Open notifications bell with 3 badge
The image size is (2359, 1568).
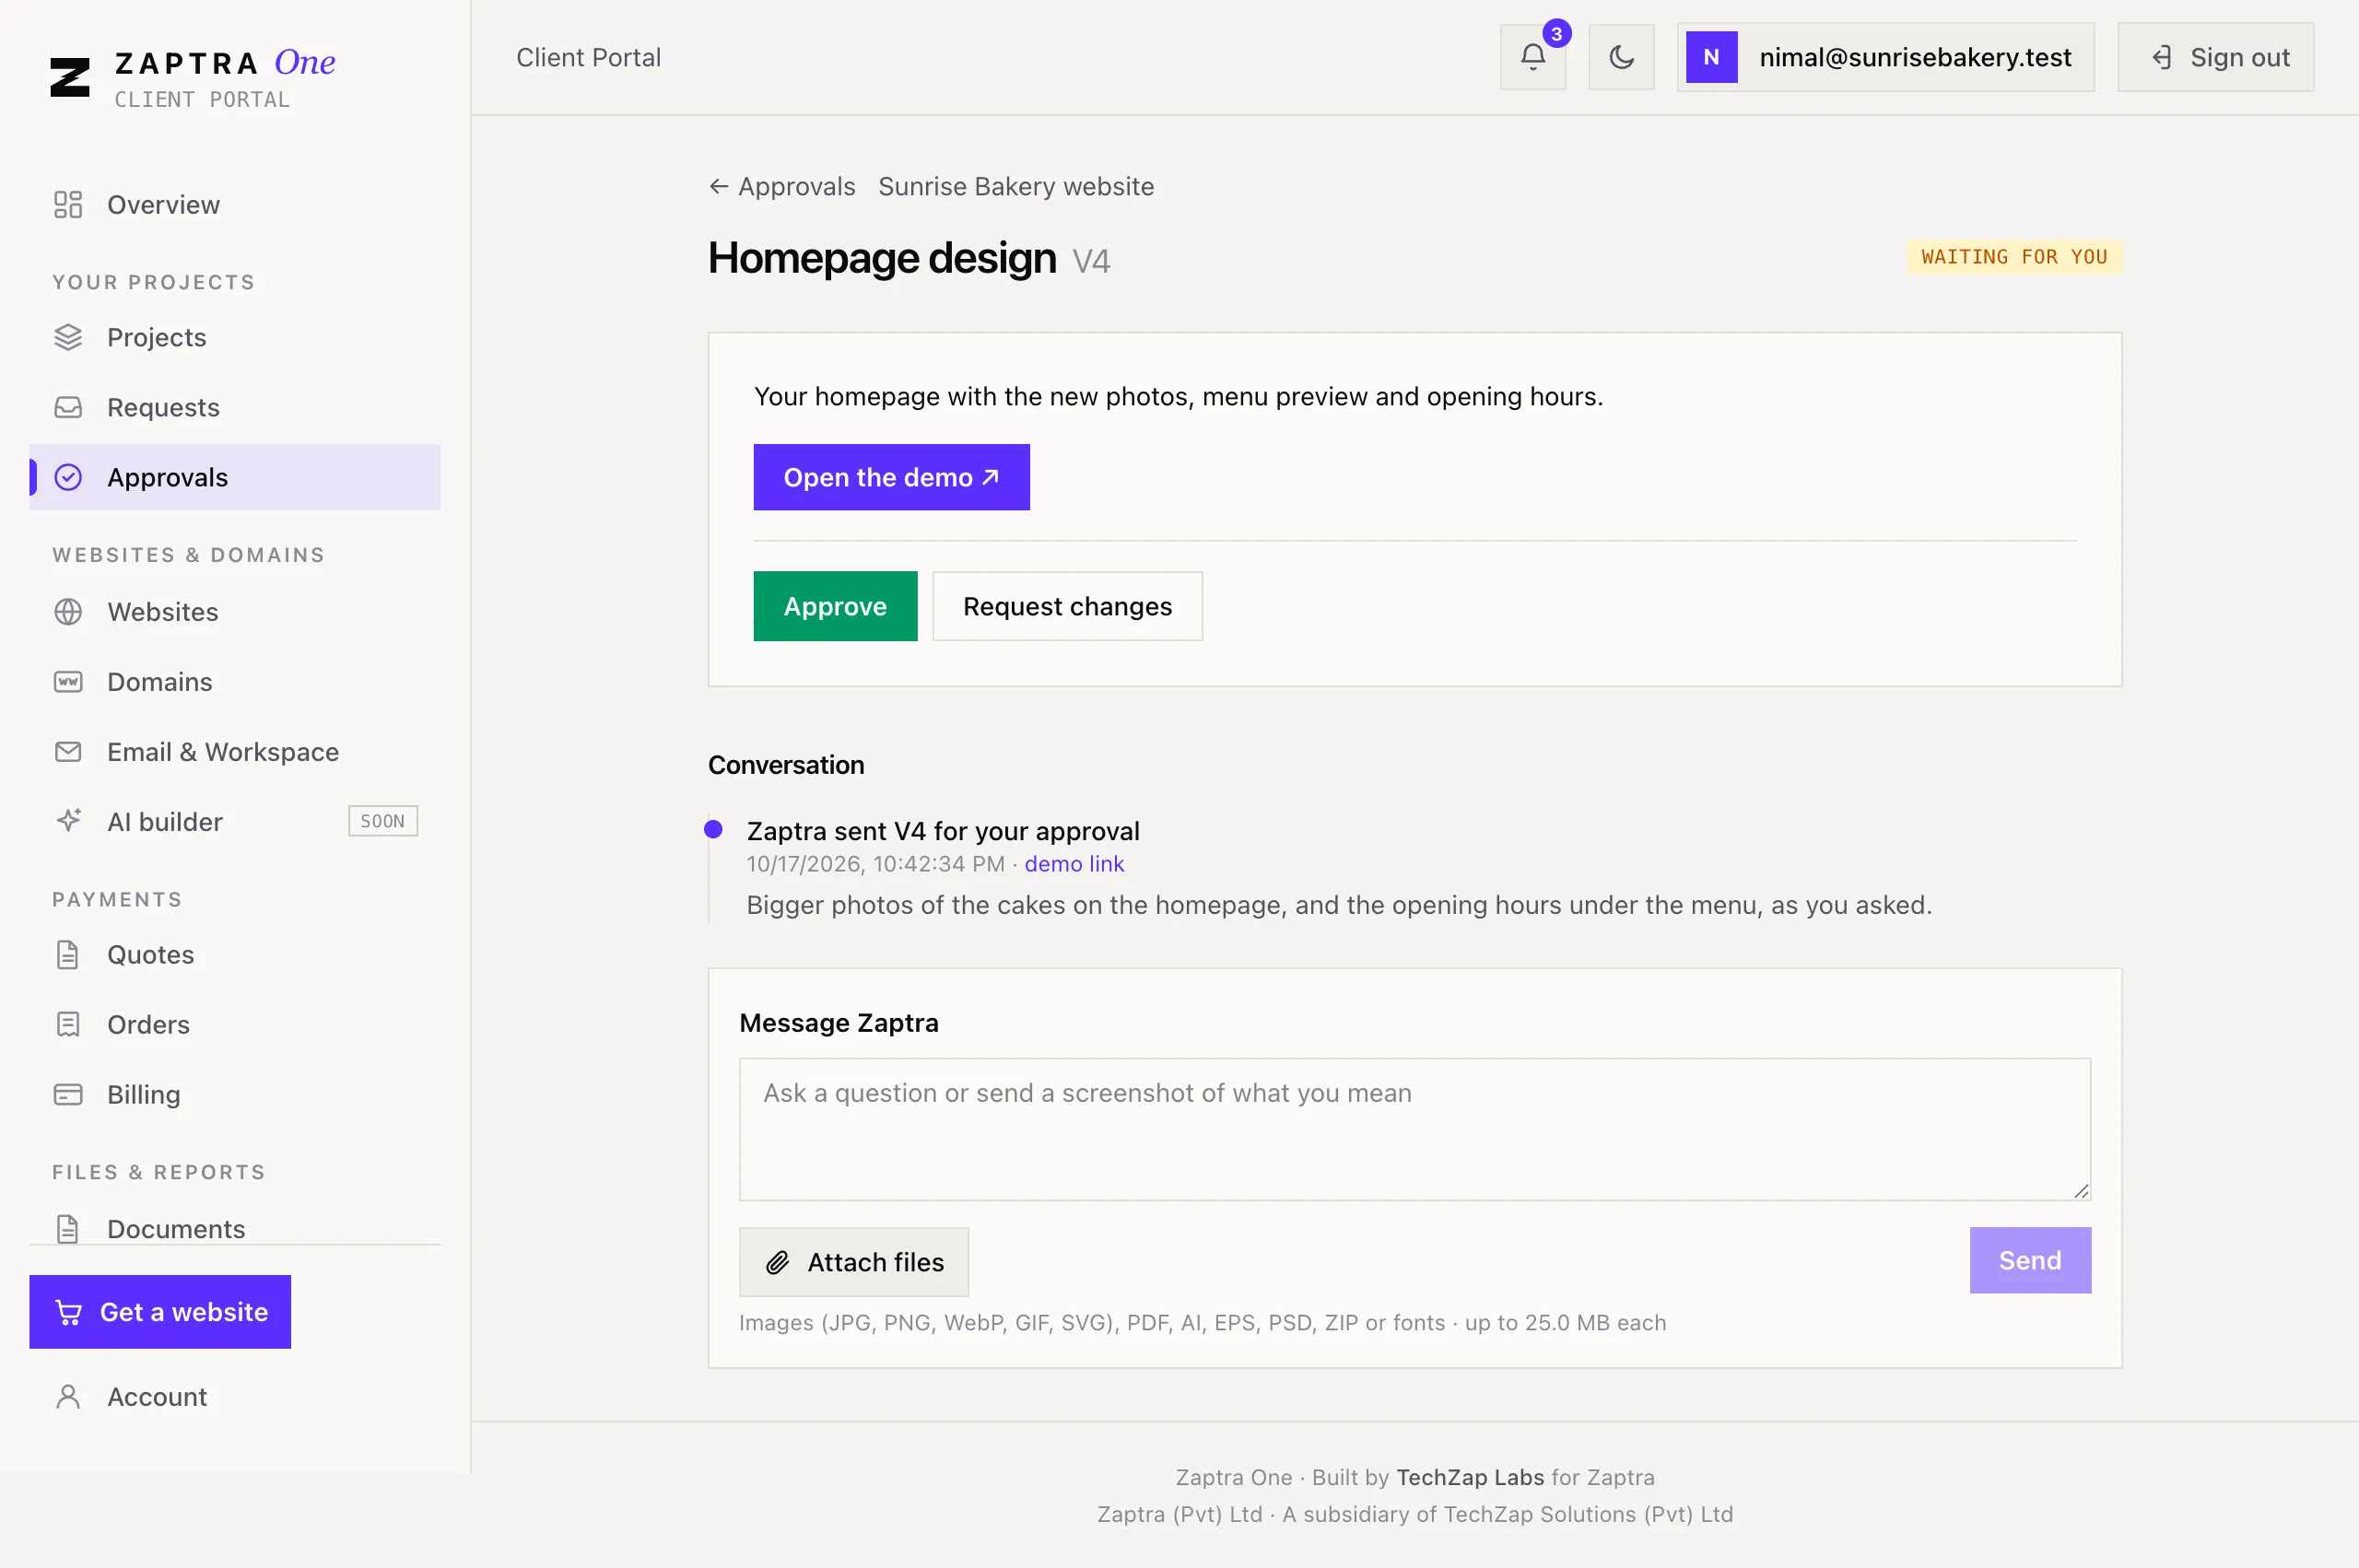pos(1533,57)
